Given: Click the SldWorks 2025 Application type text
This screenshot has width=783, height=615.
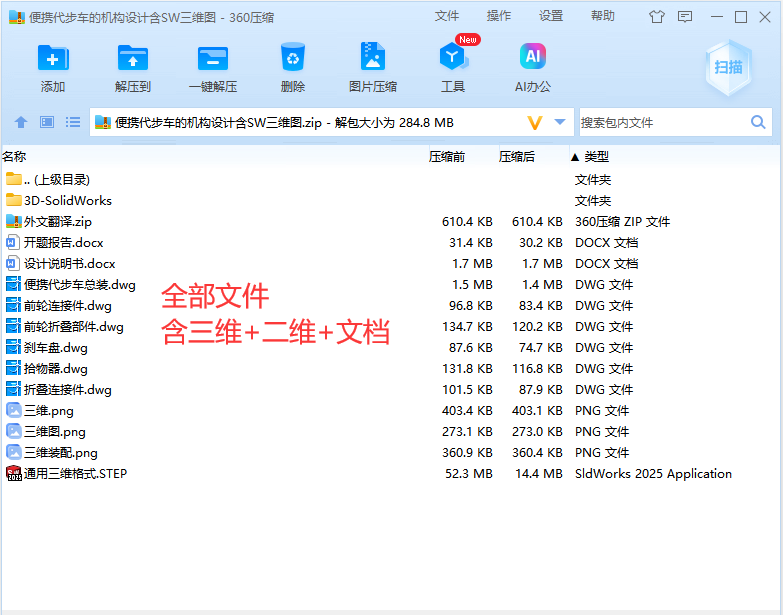Looking at the screenshot, I should [x=653, y=473].
